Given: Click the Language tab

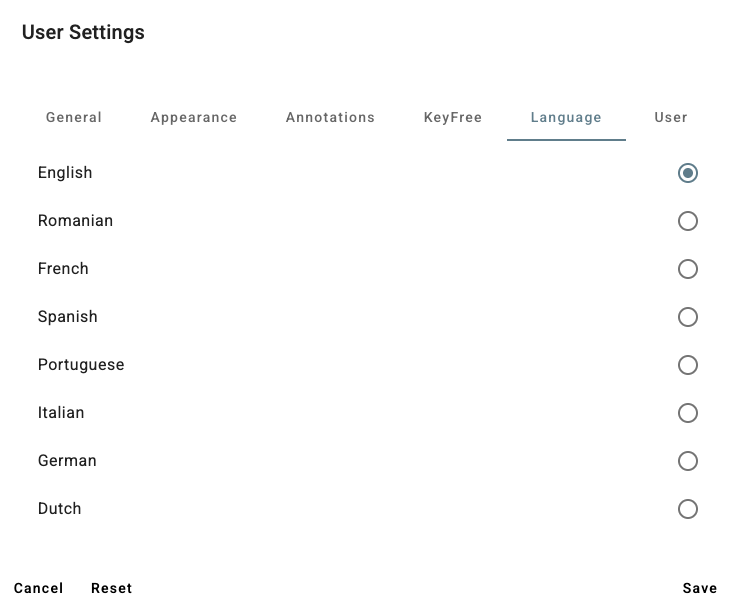Looking at the screenshot, I should 566,117.
